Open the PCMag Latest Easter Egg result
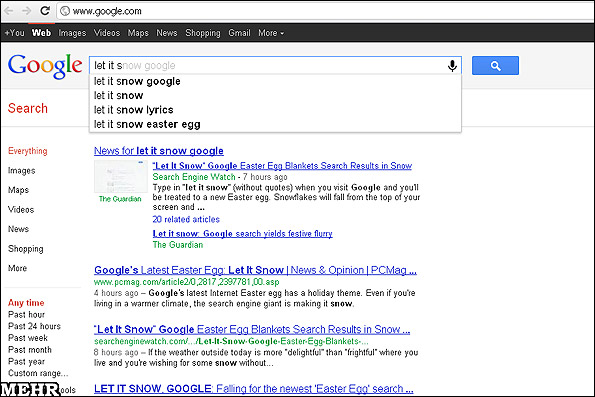The image size is (595, 397). [x=255, y=270]
